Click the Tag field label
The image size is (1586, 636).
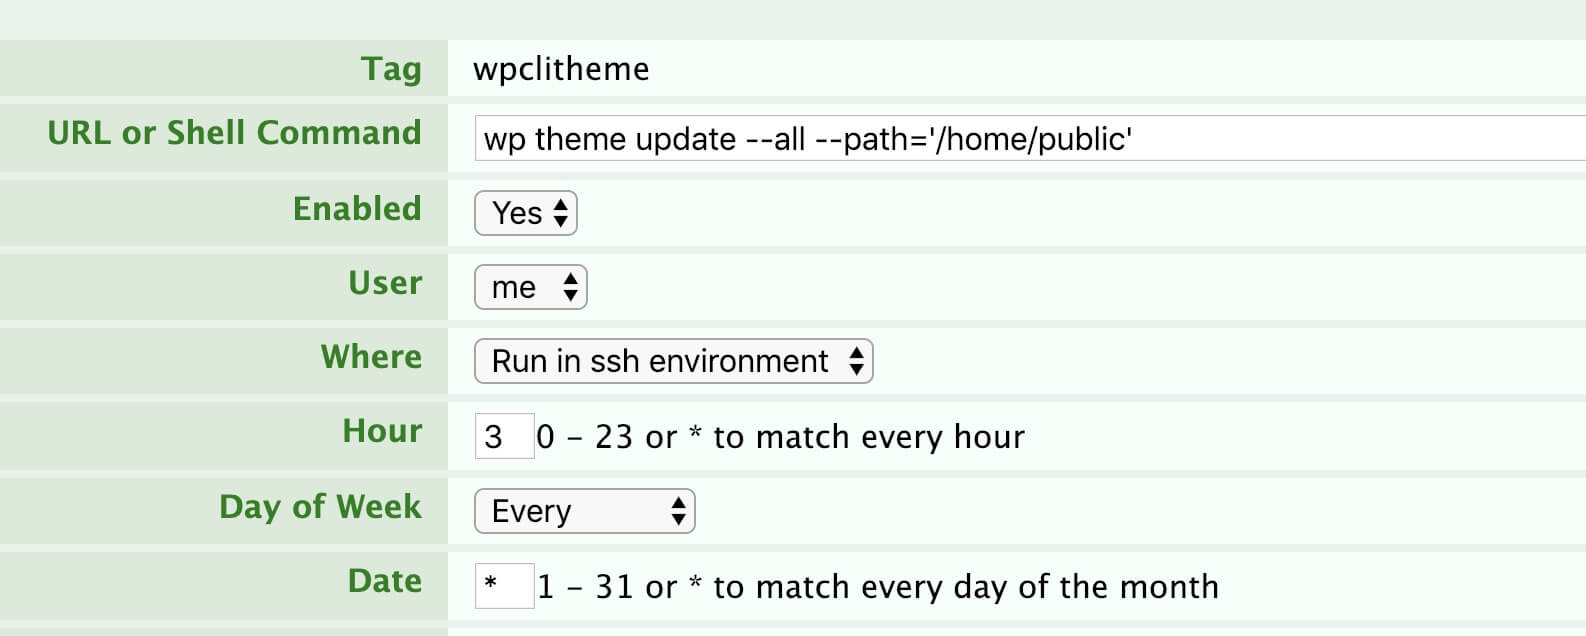pos(391,69)
